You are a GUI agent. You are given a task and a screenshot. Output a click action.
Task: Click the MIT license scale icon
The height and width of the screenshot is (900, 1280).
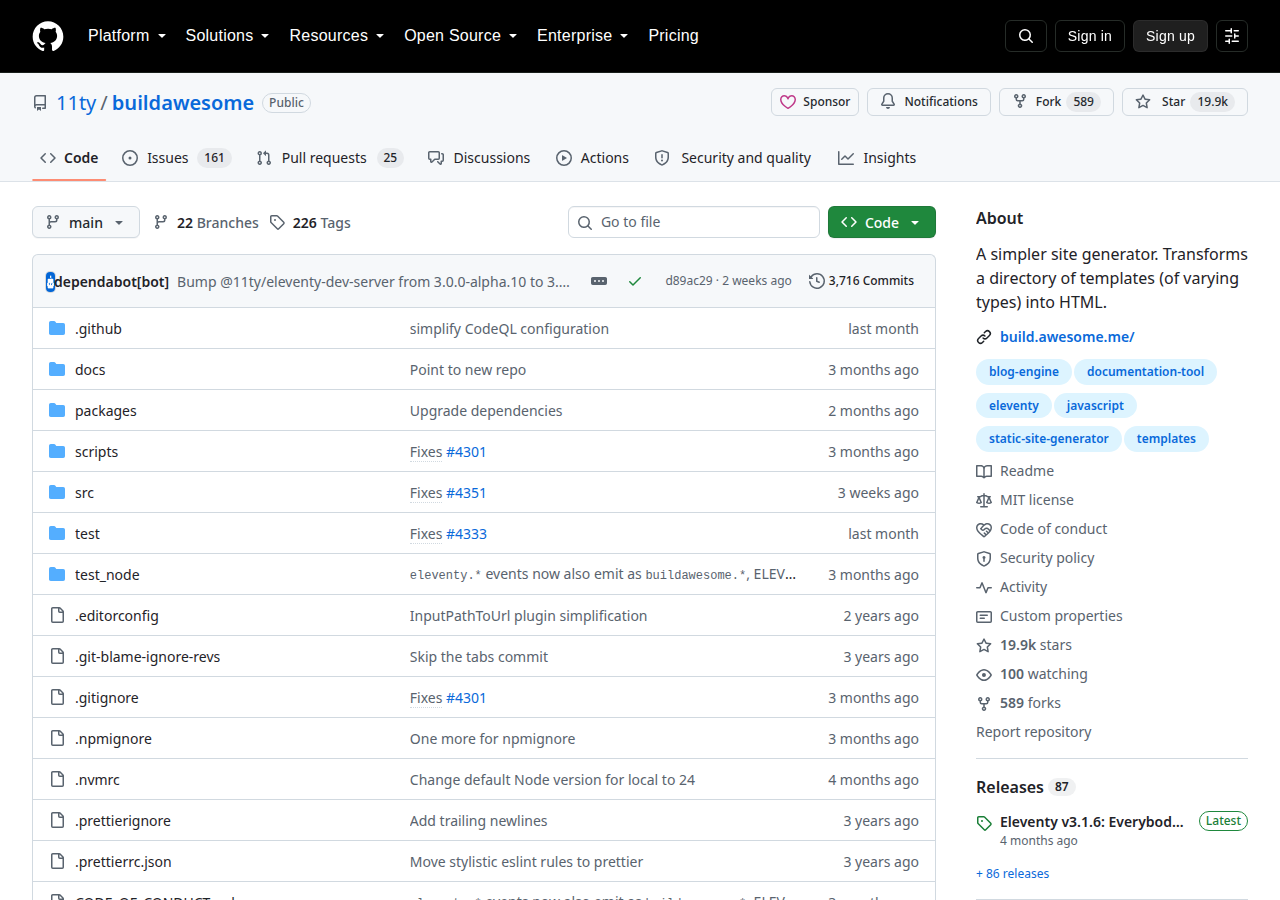coord(984,500)
